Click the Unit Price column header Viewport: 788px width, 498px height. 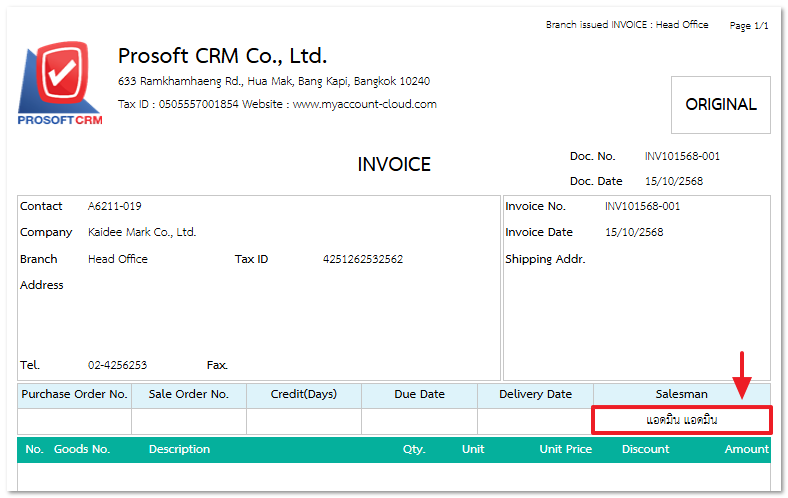click(x=565, y=449)
